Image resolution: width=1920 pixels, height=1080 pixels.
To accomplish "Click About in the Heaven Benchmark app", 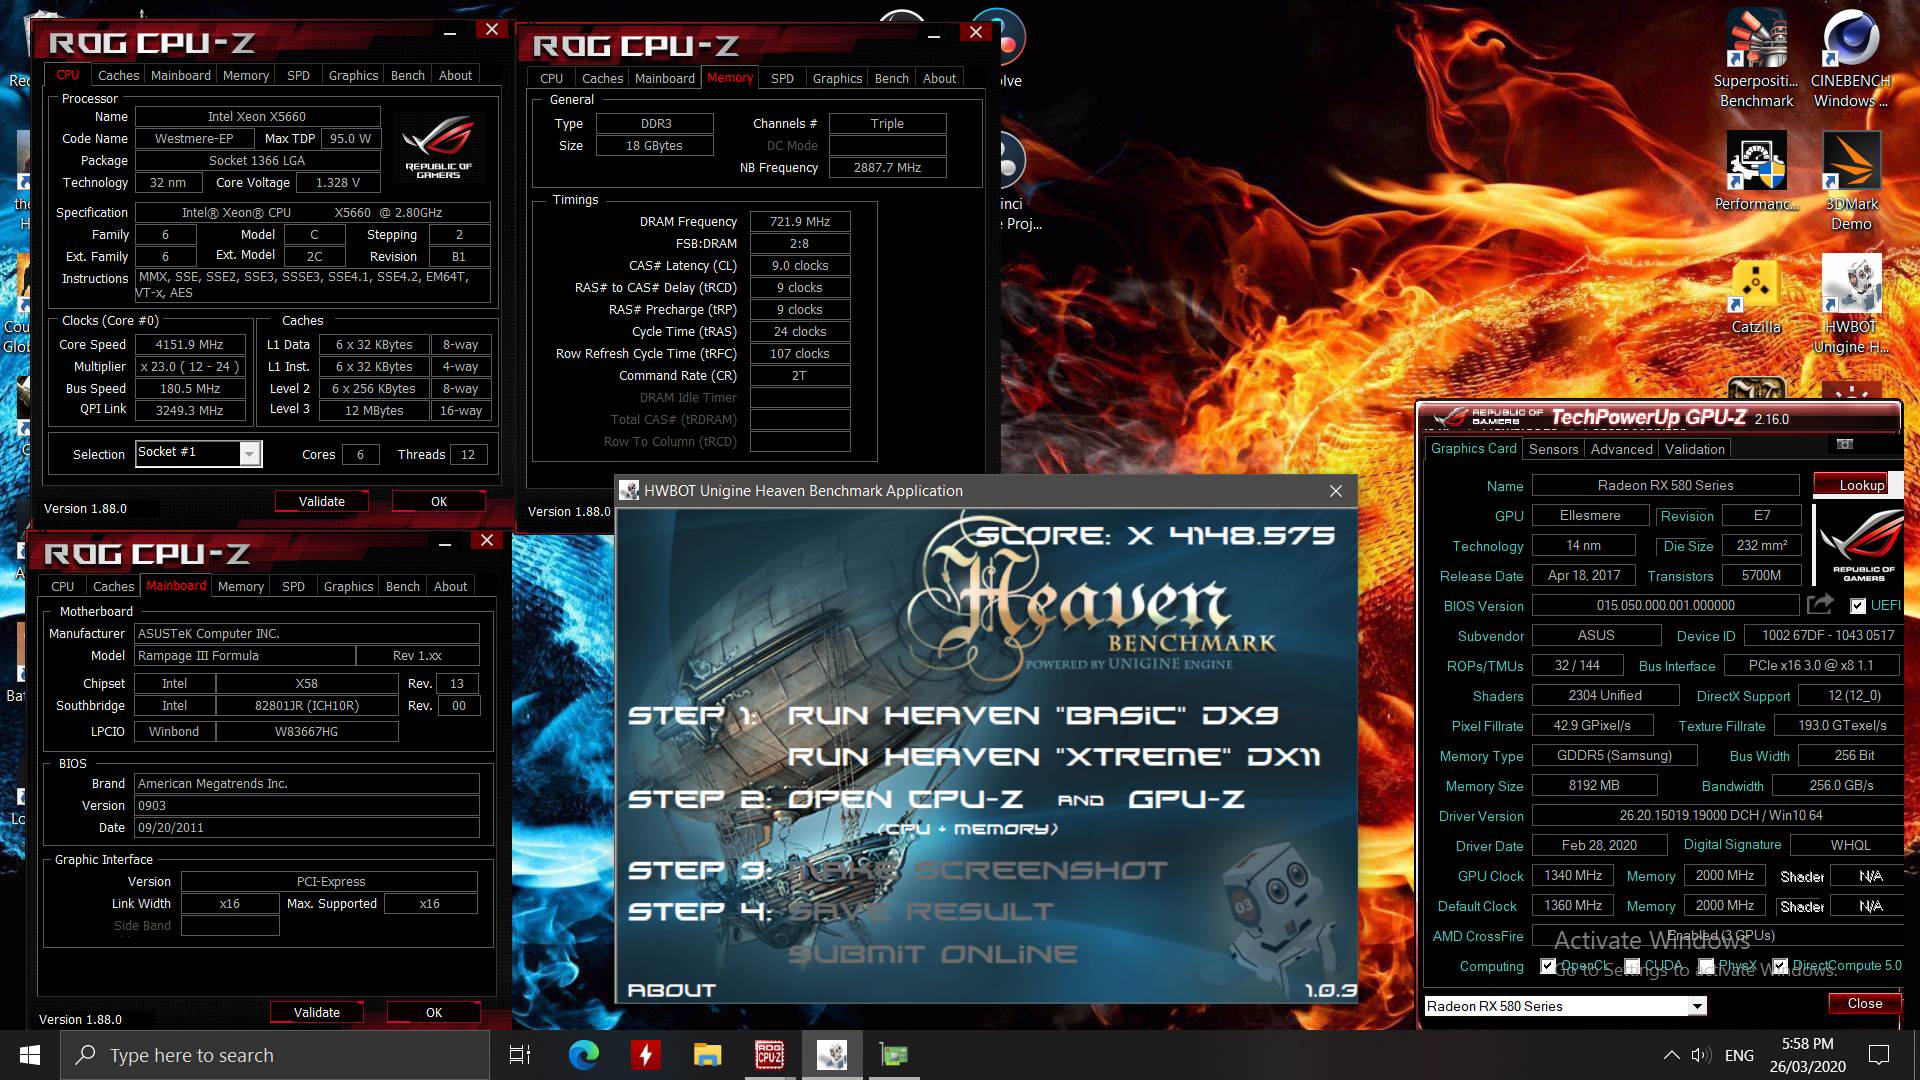I will coord(671,990).
